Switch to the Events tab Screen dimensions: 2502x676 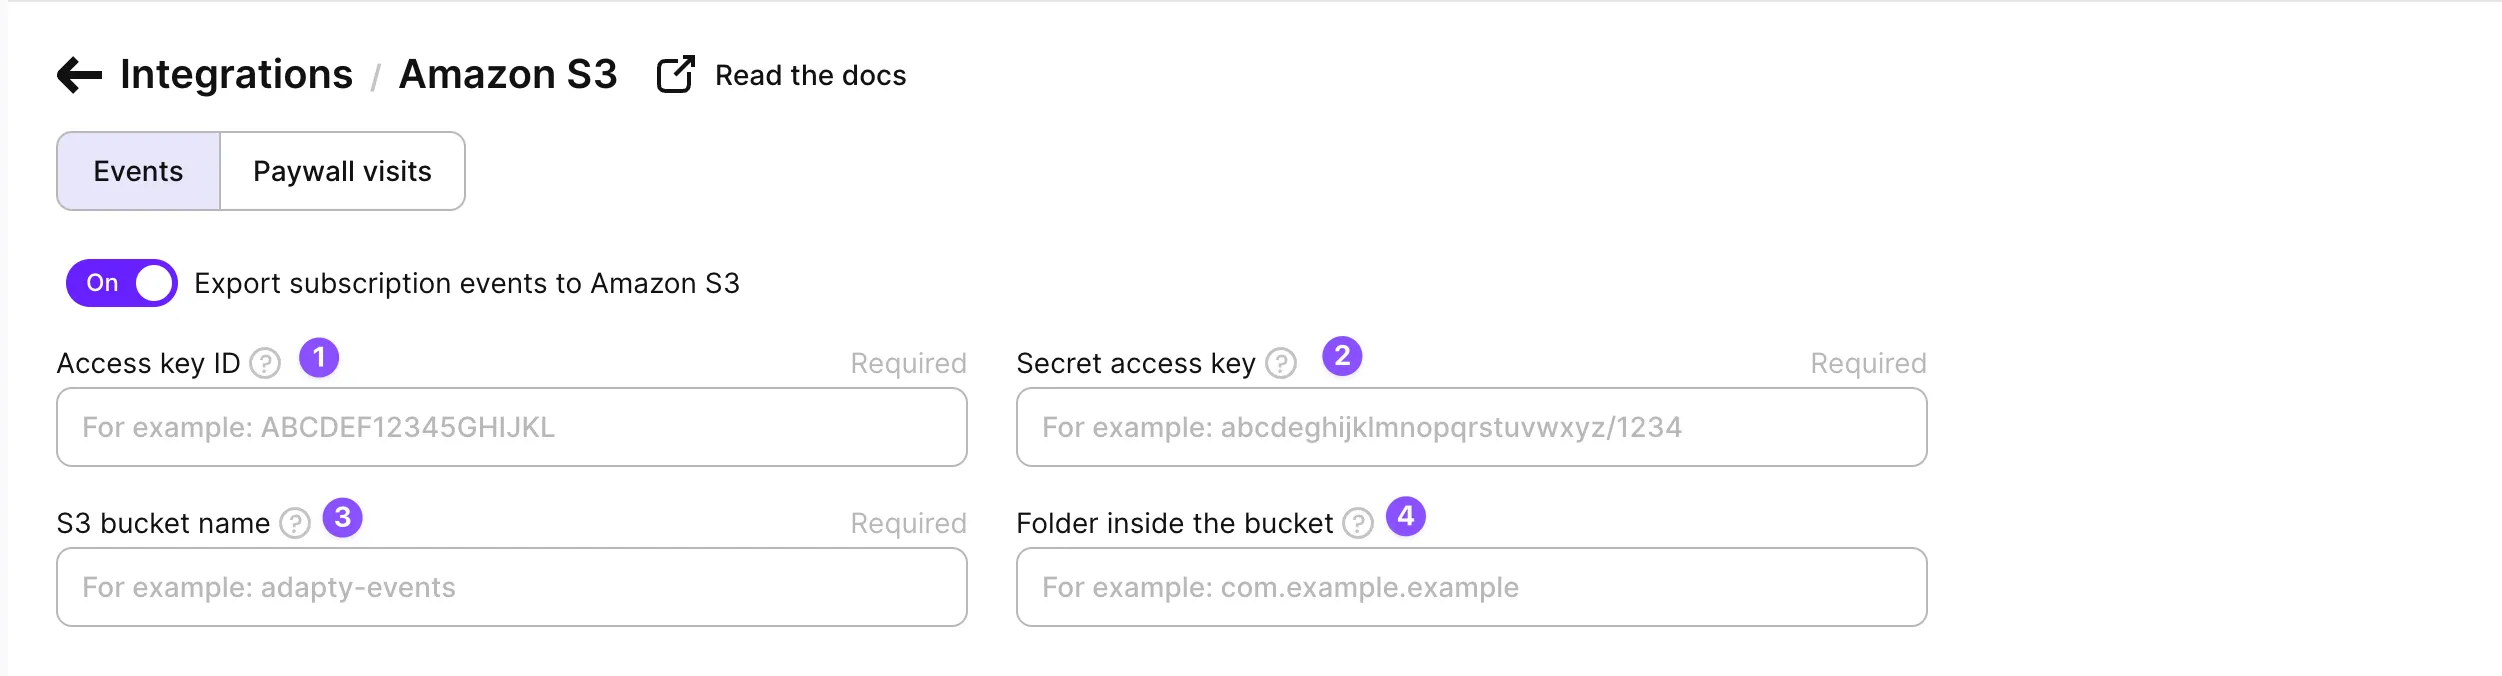[138, 171]
